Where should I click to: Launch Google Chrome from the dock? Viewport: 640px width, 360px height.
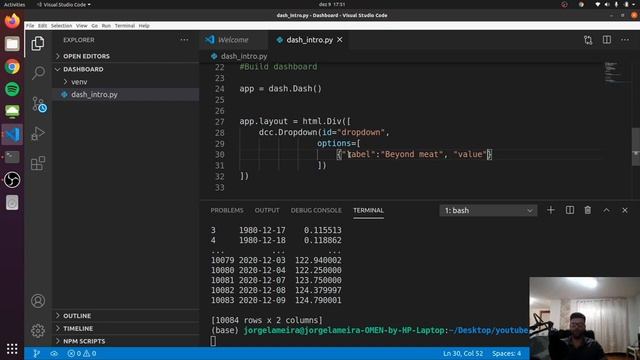(12, 67)
